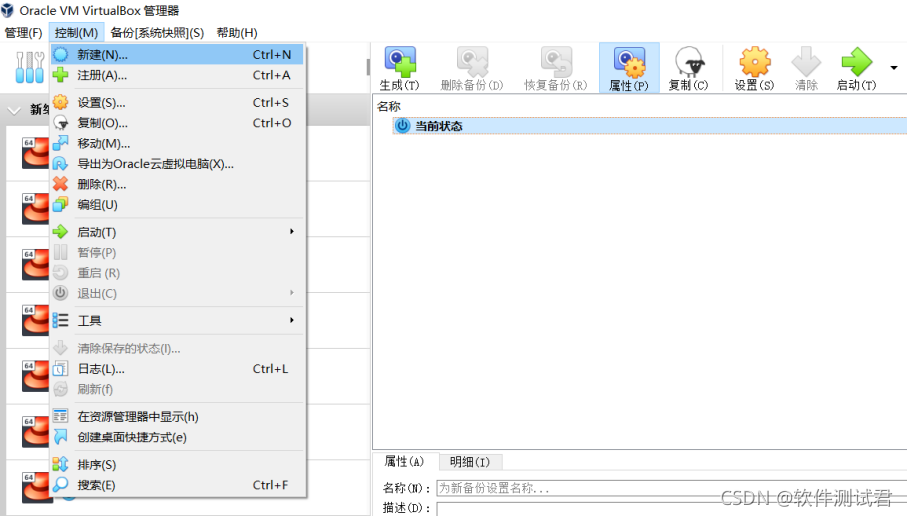
Task: Click the 复制(C) clone sheep icon
Action: pos(689,61)
